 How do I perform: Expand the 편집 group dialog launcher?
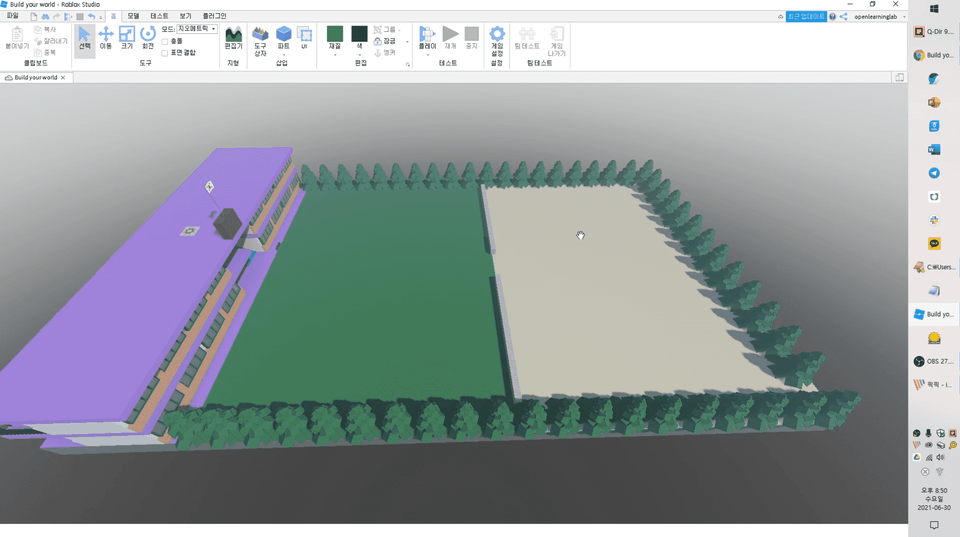(408, 64)
